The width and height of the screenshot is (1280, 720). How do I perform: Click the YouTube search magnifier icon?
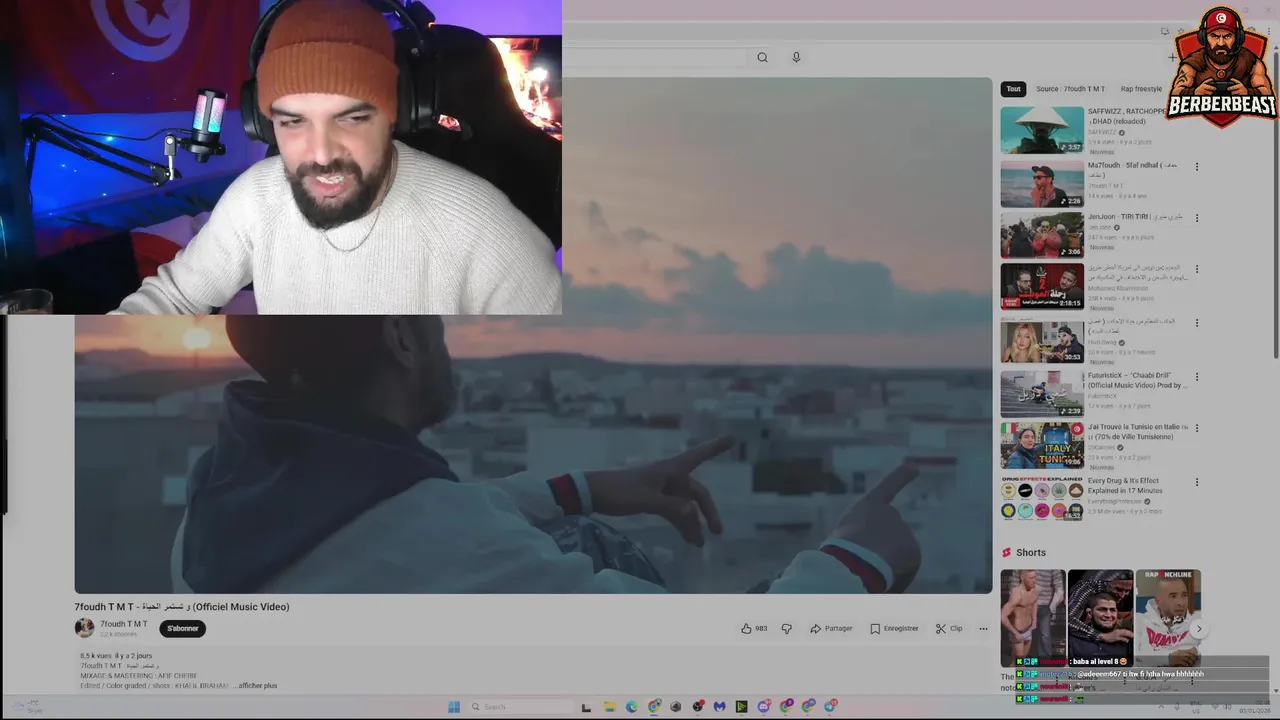(762, 57)
